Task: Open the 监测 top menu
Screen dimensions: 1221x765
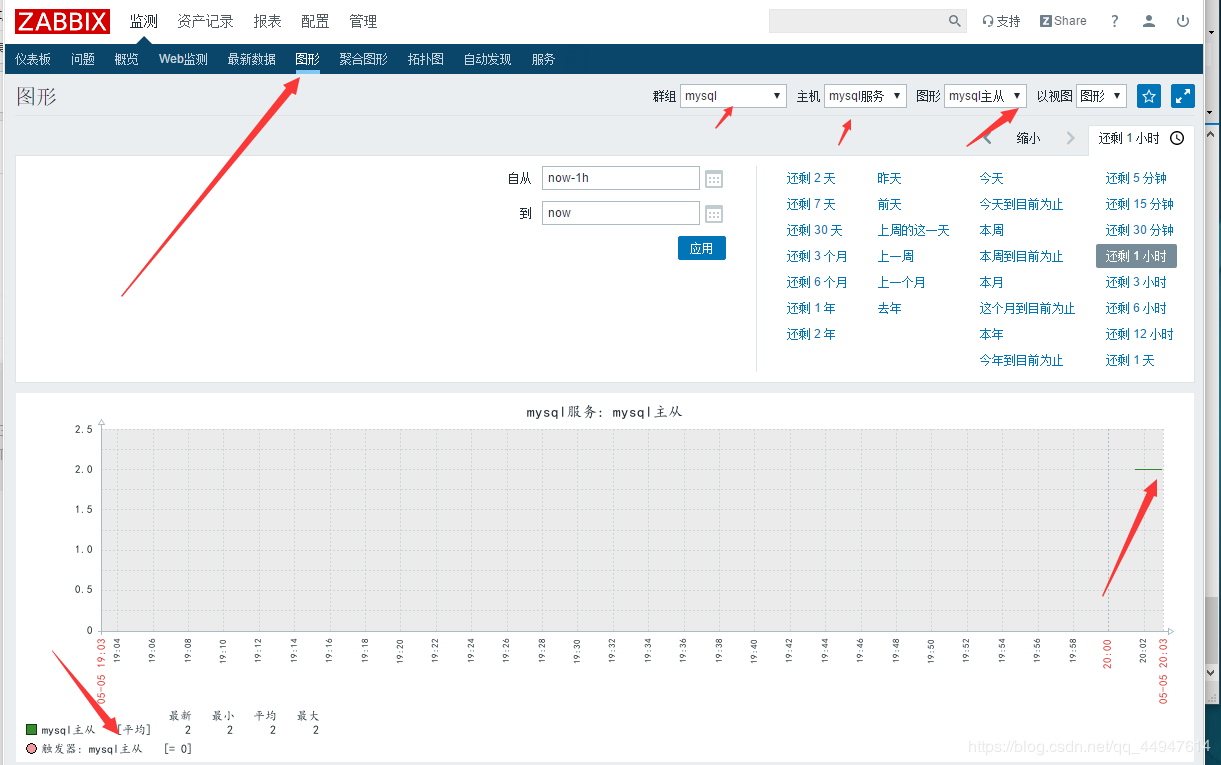Action: click(x=144, y=21)
